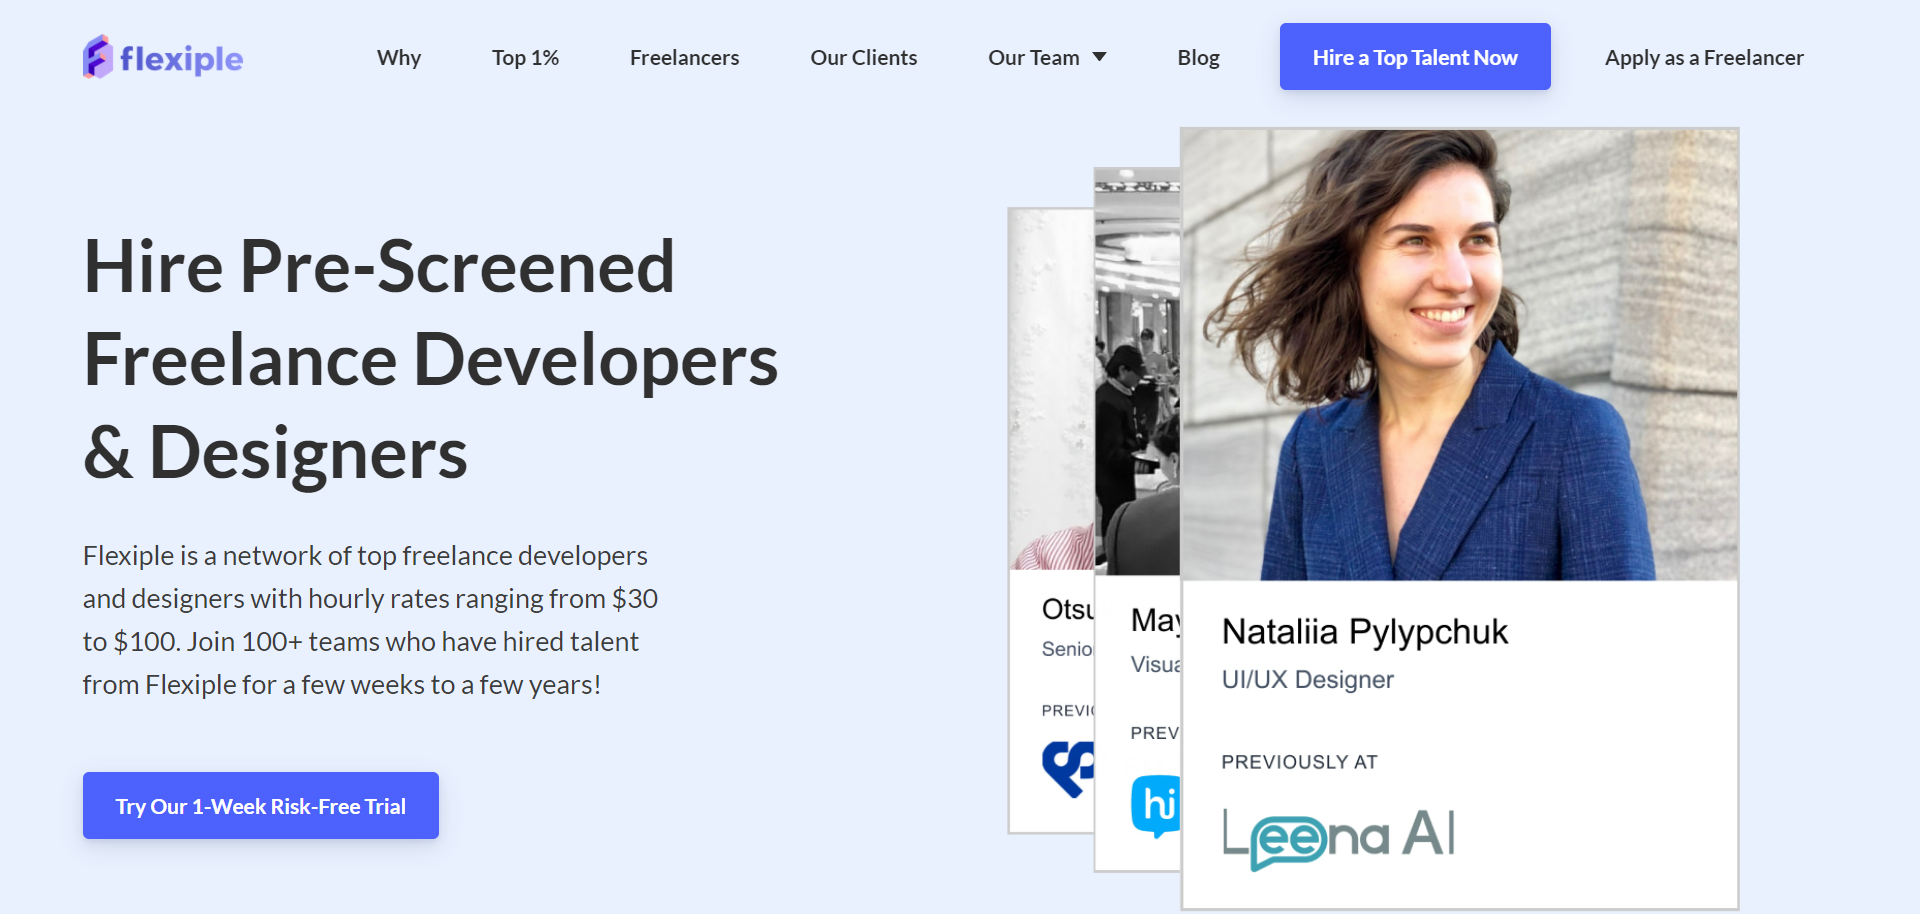Click the blue hi chat-bubble logo
Image resolution: width=1920 pixels, height=914 pixels.
point(1156,804)
